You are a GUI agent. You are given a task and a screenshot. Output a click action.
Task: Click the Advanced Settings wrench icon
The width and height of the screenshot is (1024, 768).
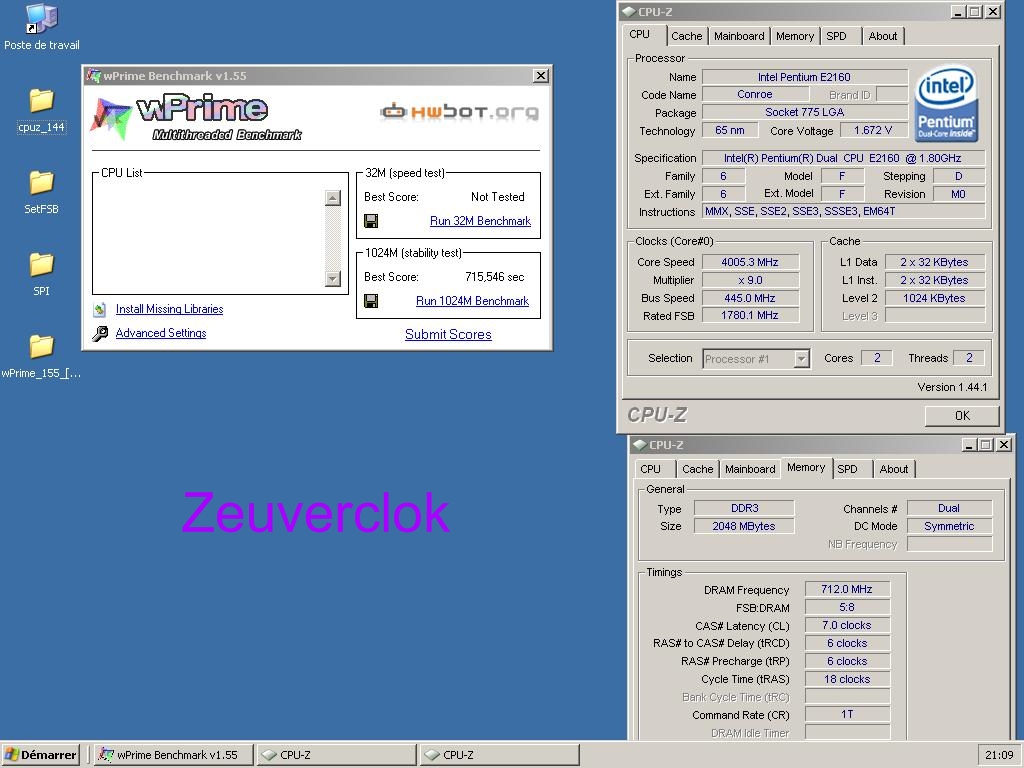[100, 334]
